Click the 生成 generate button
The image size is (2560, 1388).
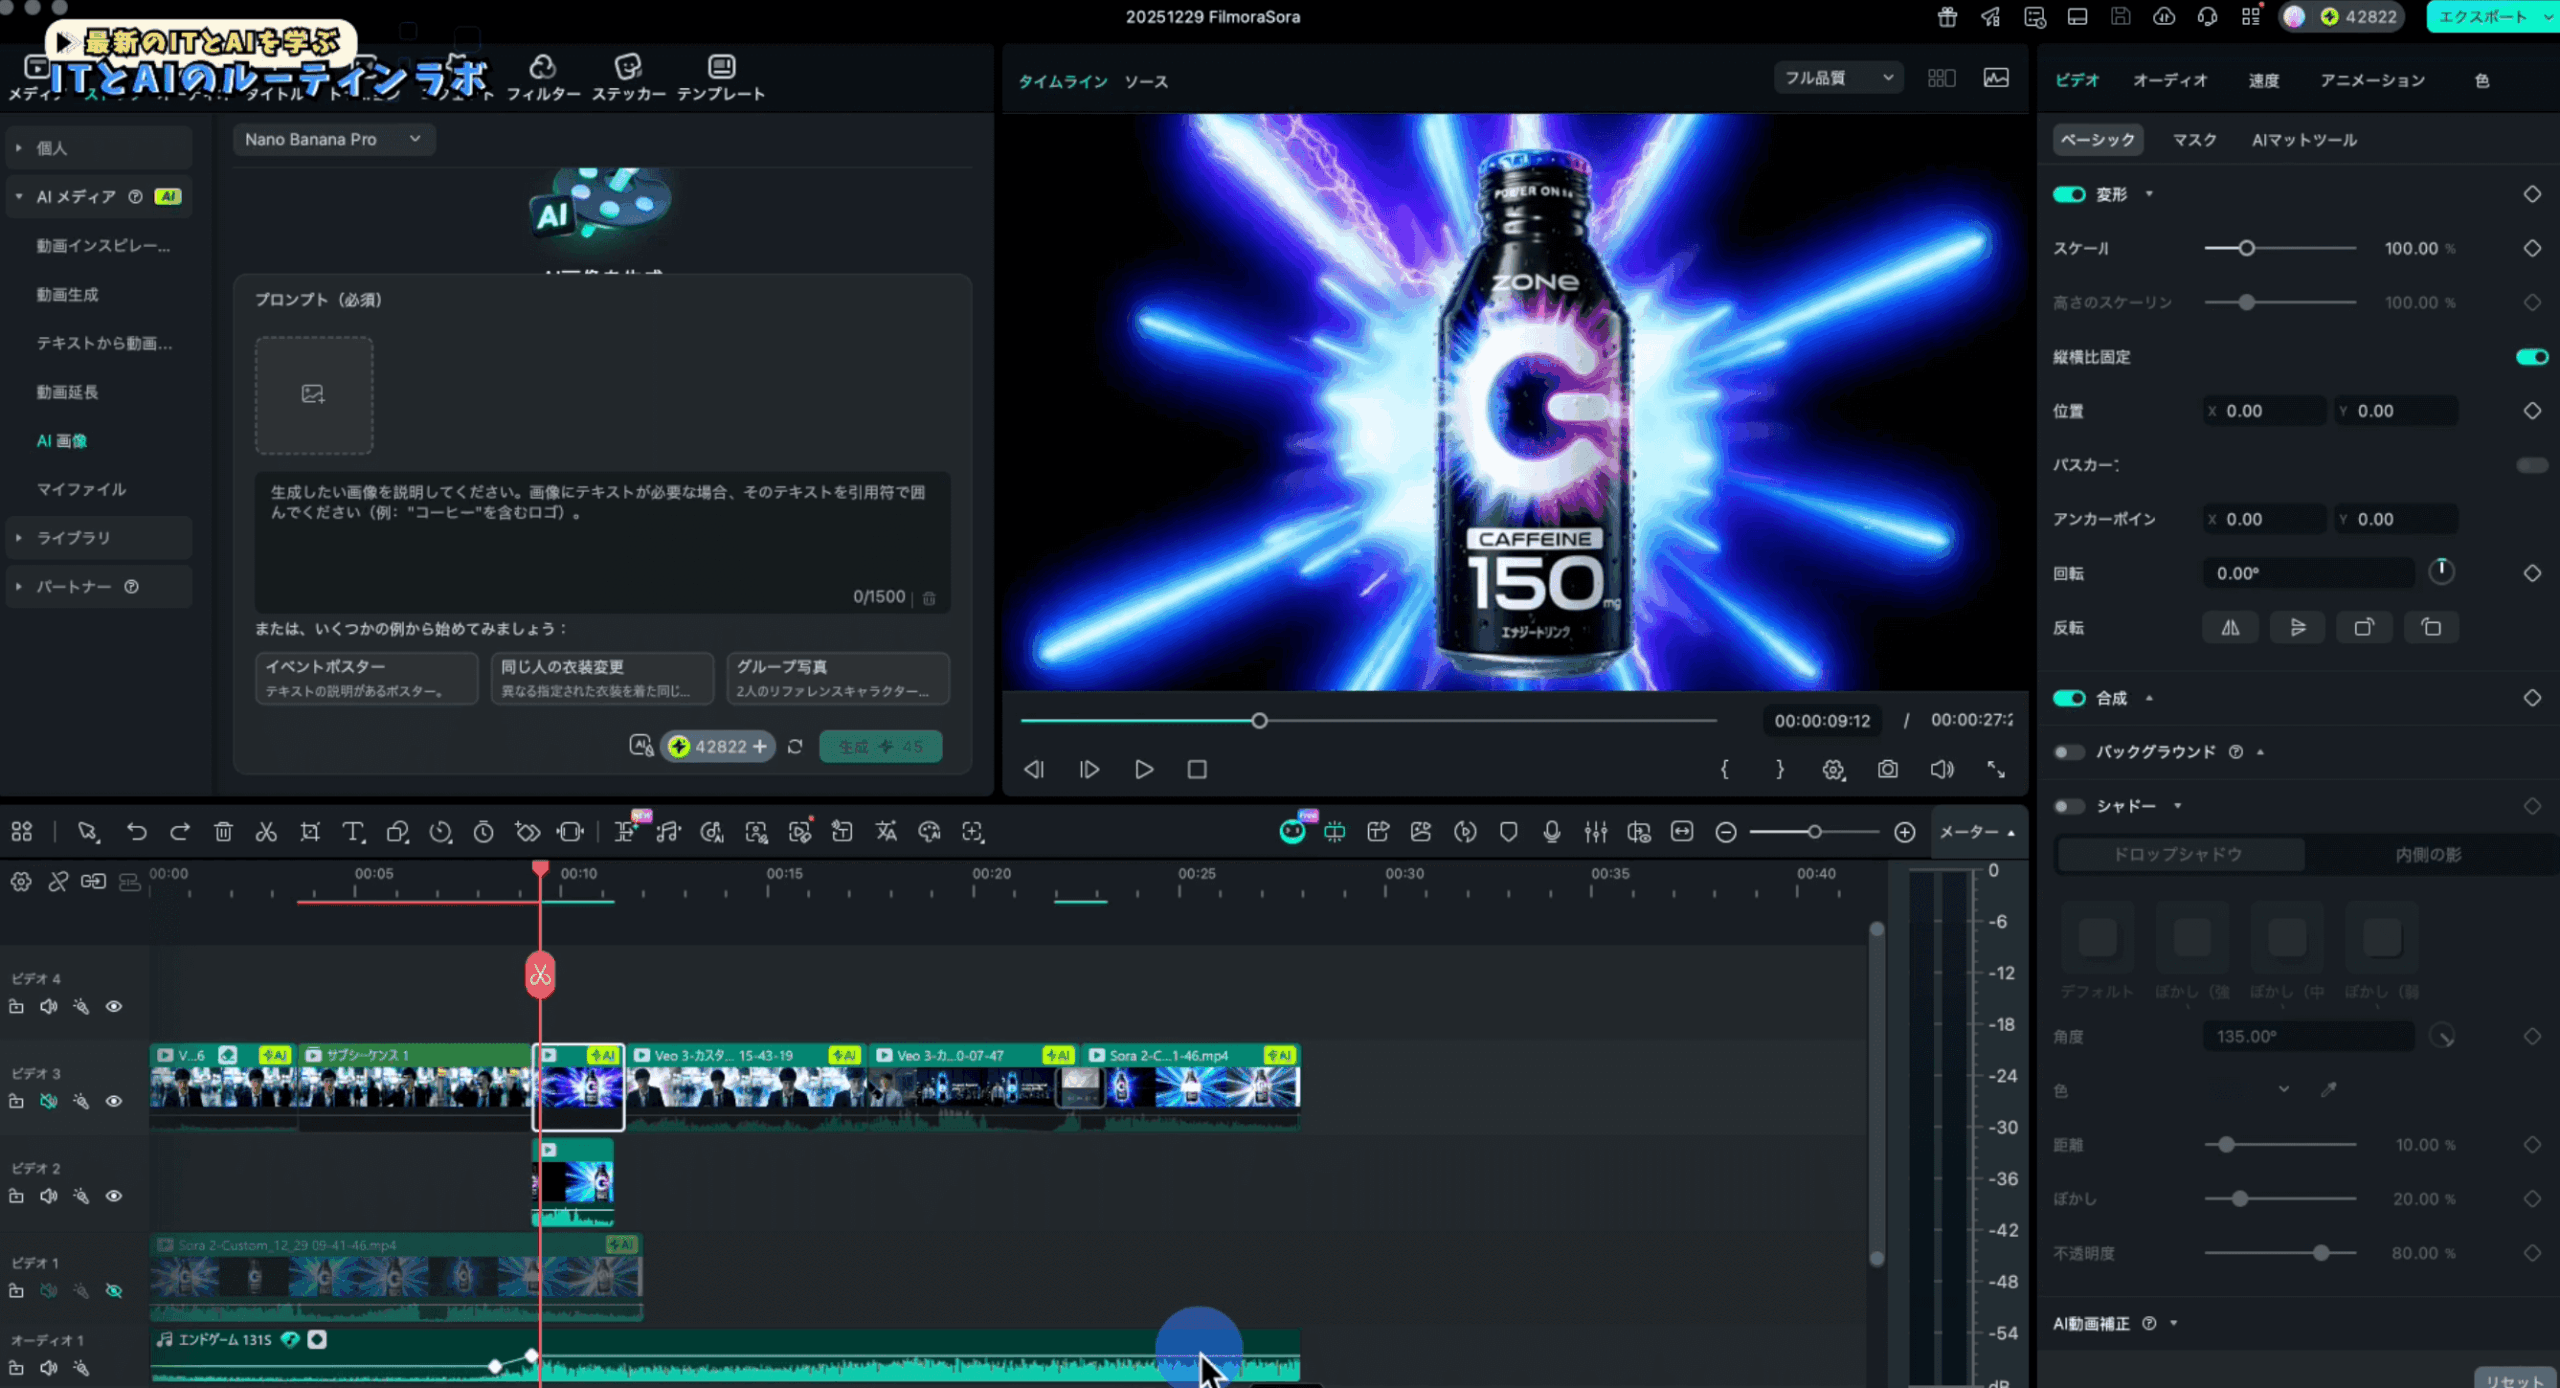coord(880,746)
